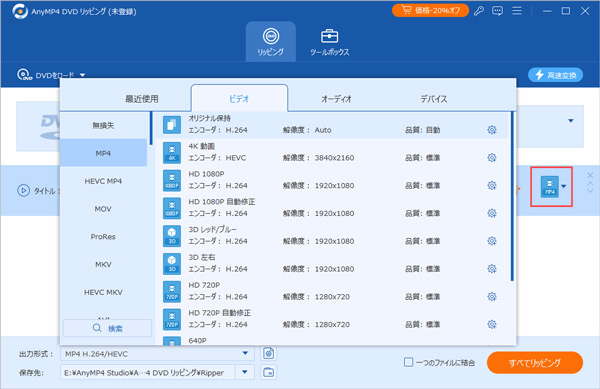The image size is (600, 389).
Task: Play the タイトル item
Action: [x=23, y=190]
